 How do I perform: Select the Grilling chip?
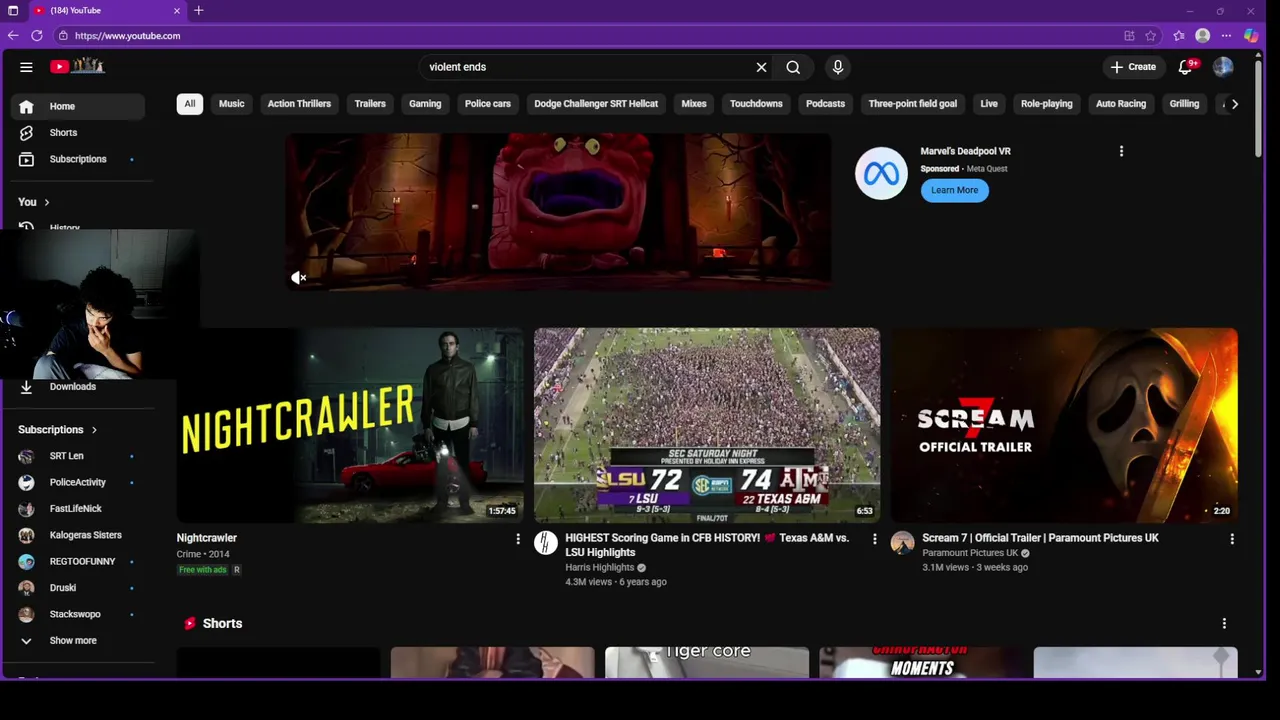pos(1184,104)
